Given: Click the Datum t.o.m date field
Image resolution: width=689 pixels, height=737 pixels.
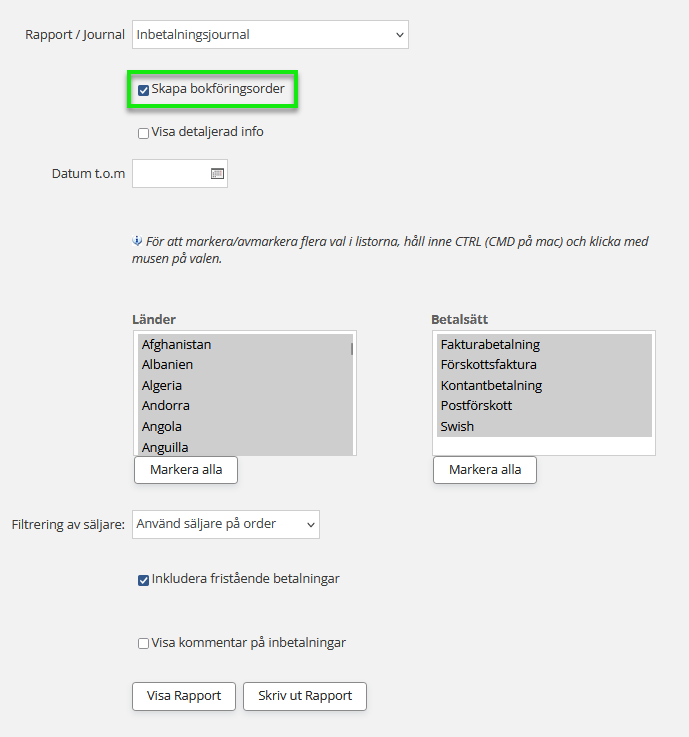Looking at the screenshot, I should (x=170, y=174).
